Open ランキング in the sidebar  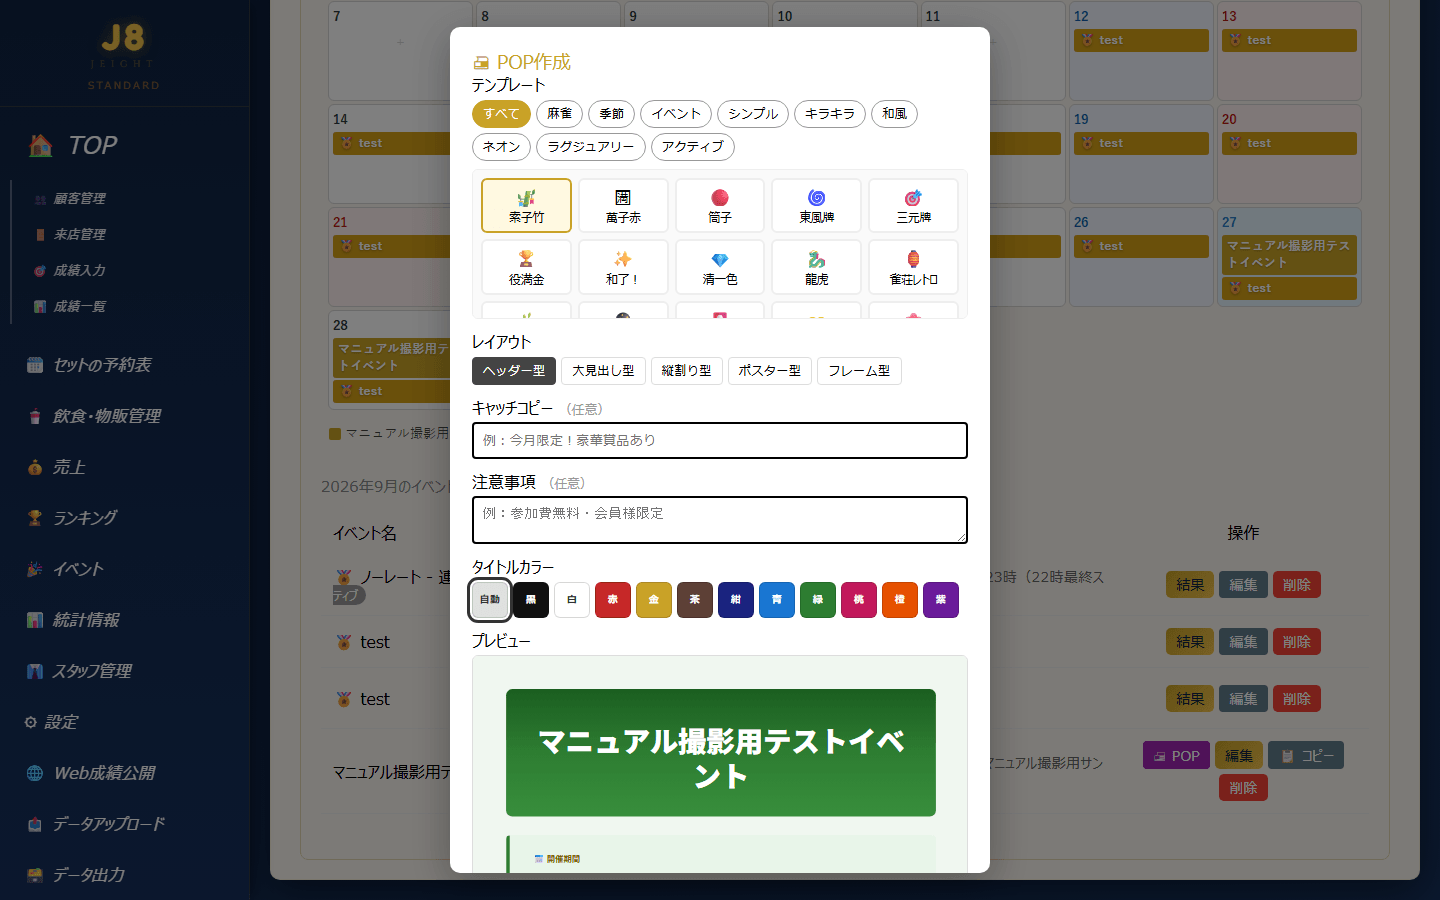[72, 518]
